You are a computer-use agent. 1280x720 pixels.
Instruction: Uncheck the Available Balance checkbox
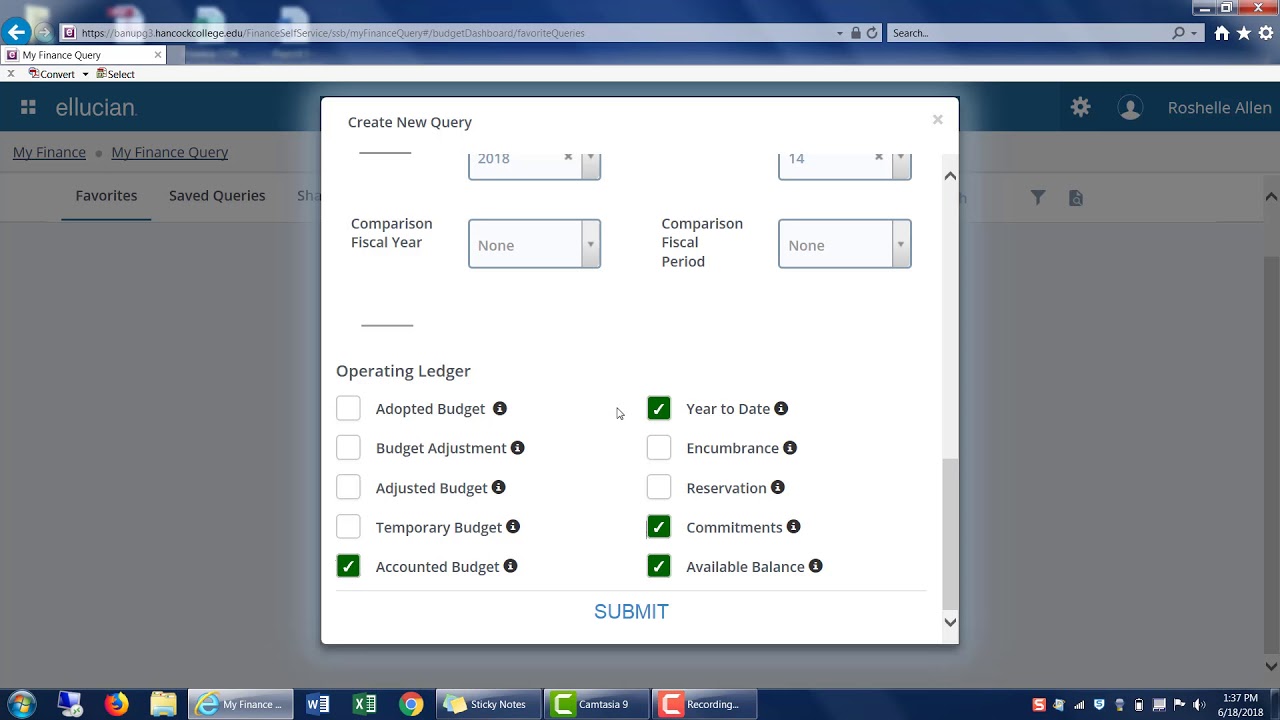coord(658,566)
